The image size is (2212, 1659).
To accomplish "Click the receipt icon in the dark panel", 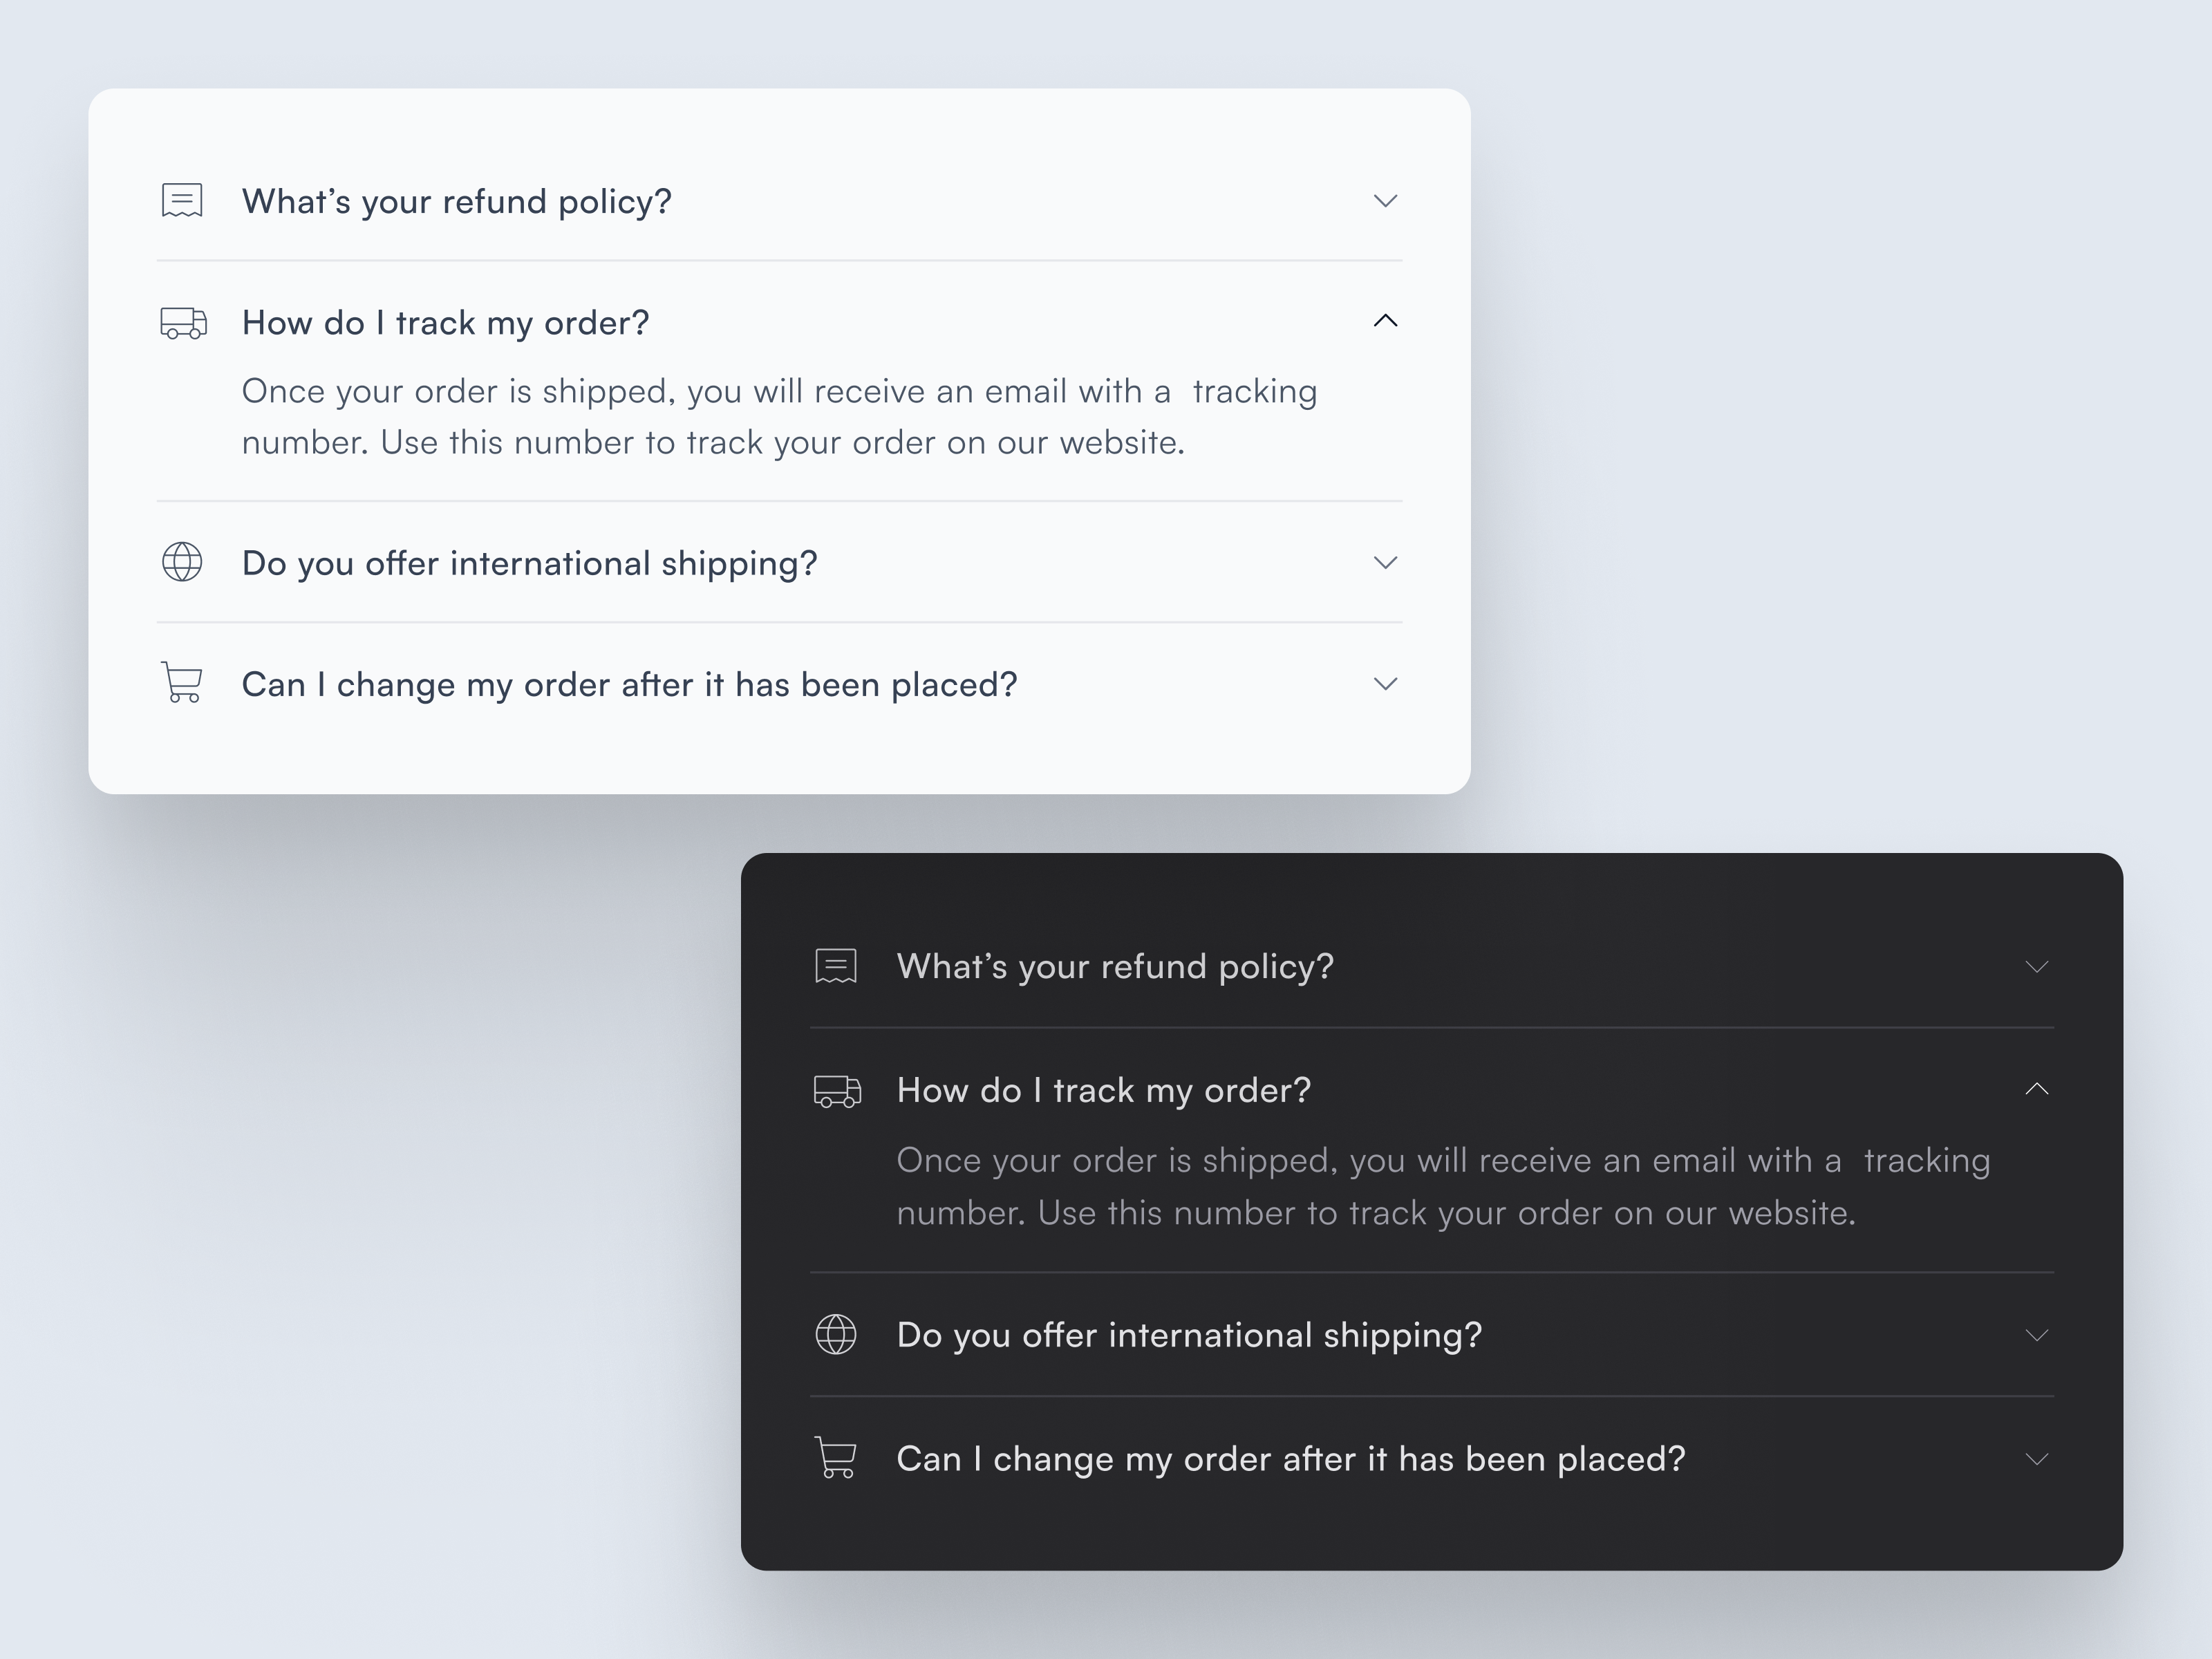I will click(836, 965).
